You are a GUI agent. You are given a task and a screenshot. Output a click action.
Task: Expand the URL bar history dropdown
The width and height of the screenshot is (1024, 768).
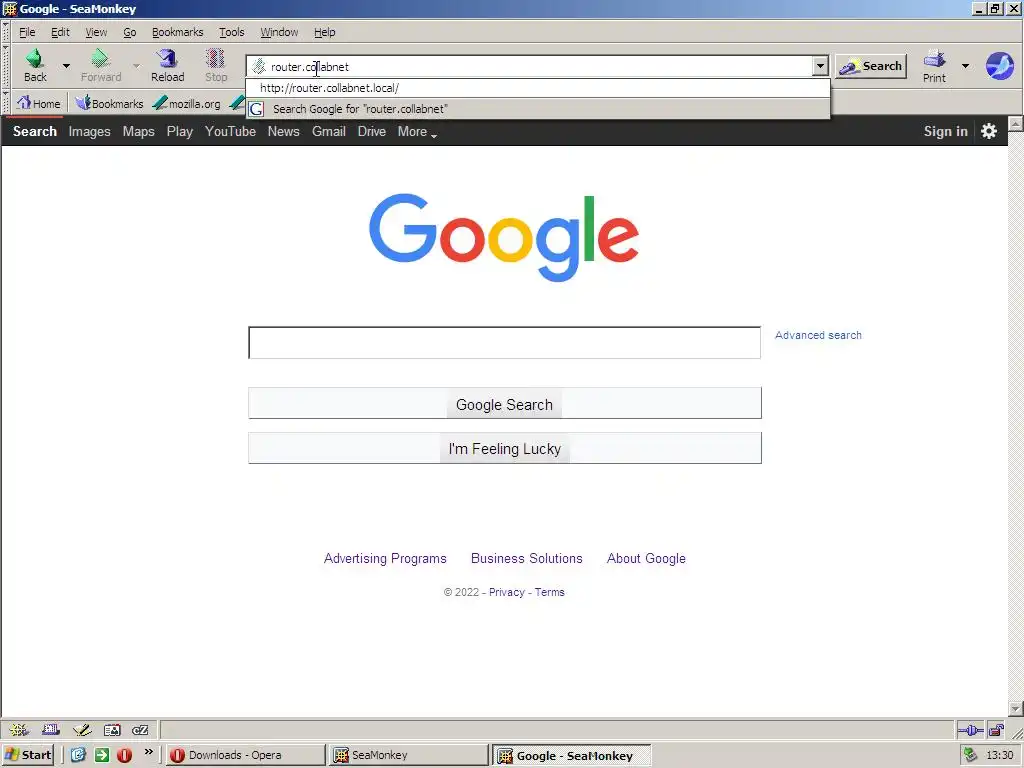[x=820, y=66]
